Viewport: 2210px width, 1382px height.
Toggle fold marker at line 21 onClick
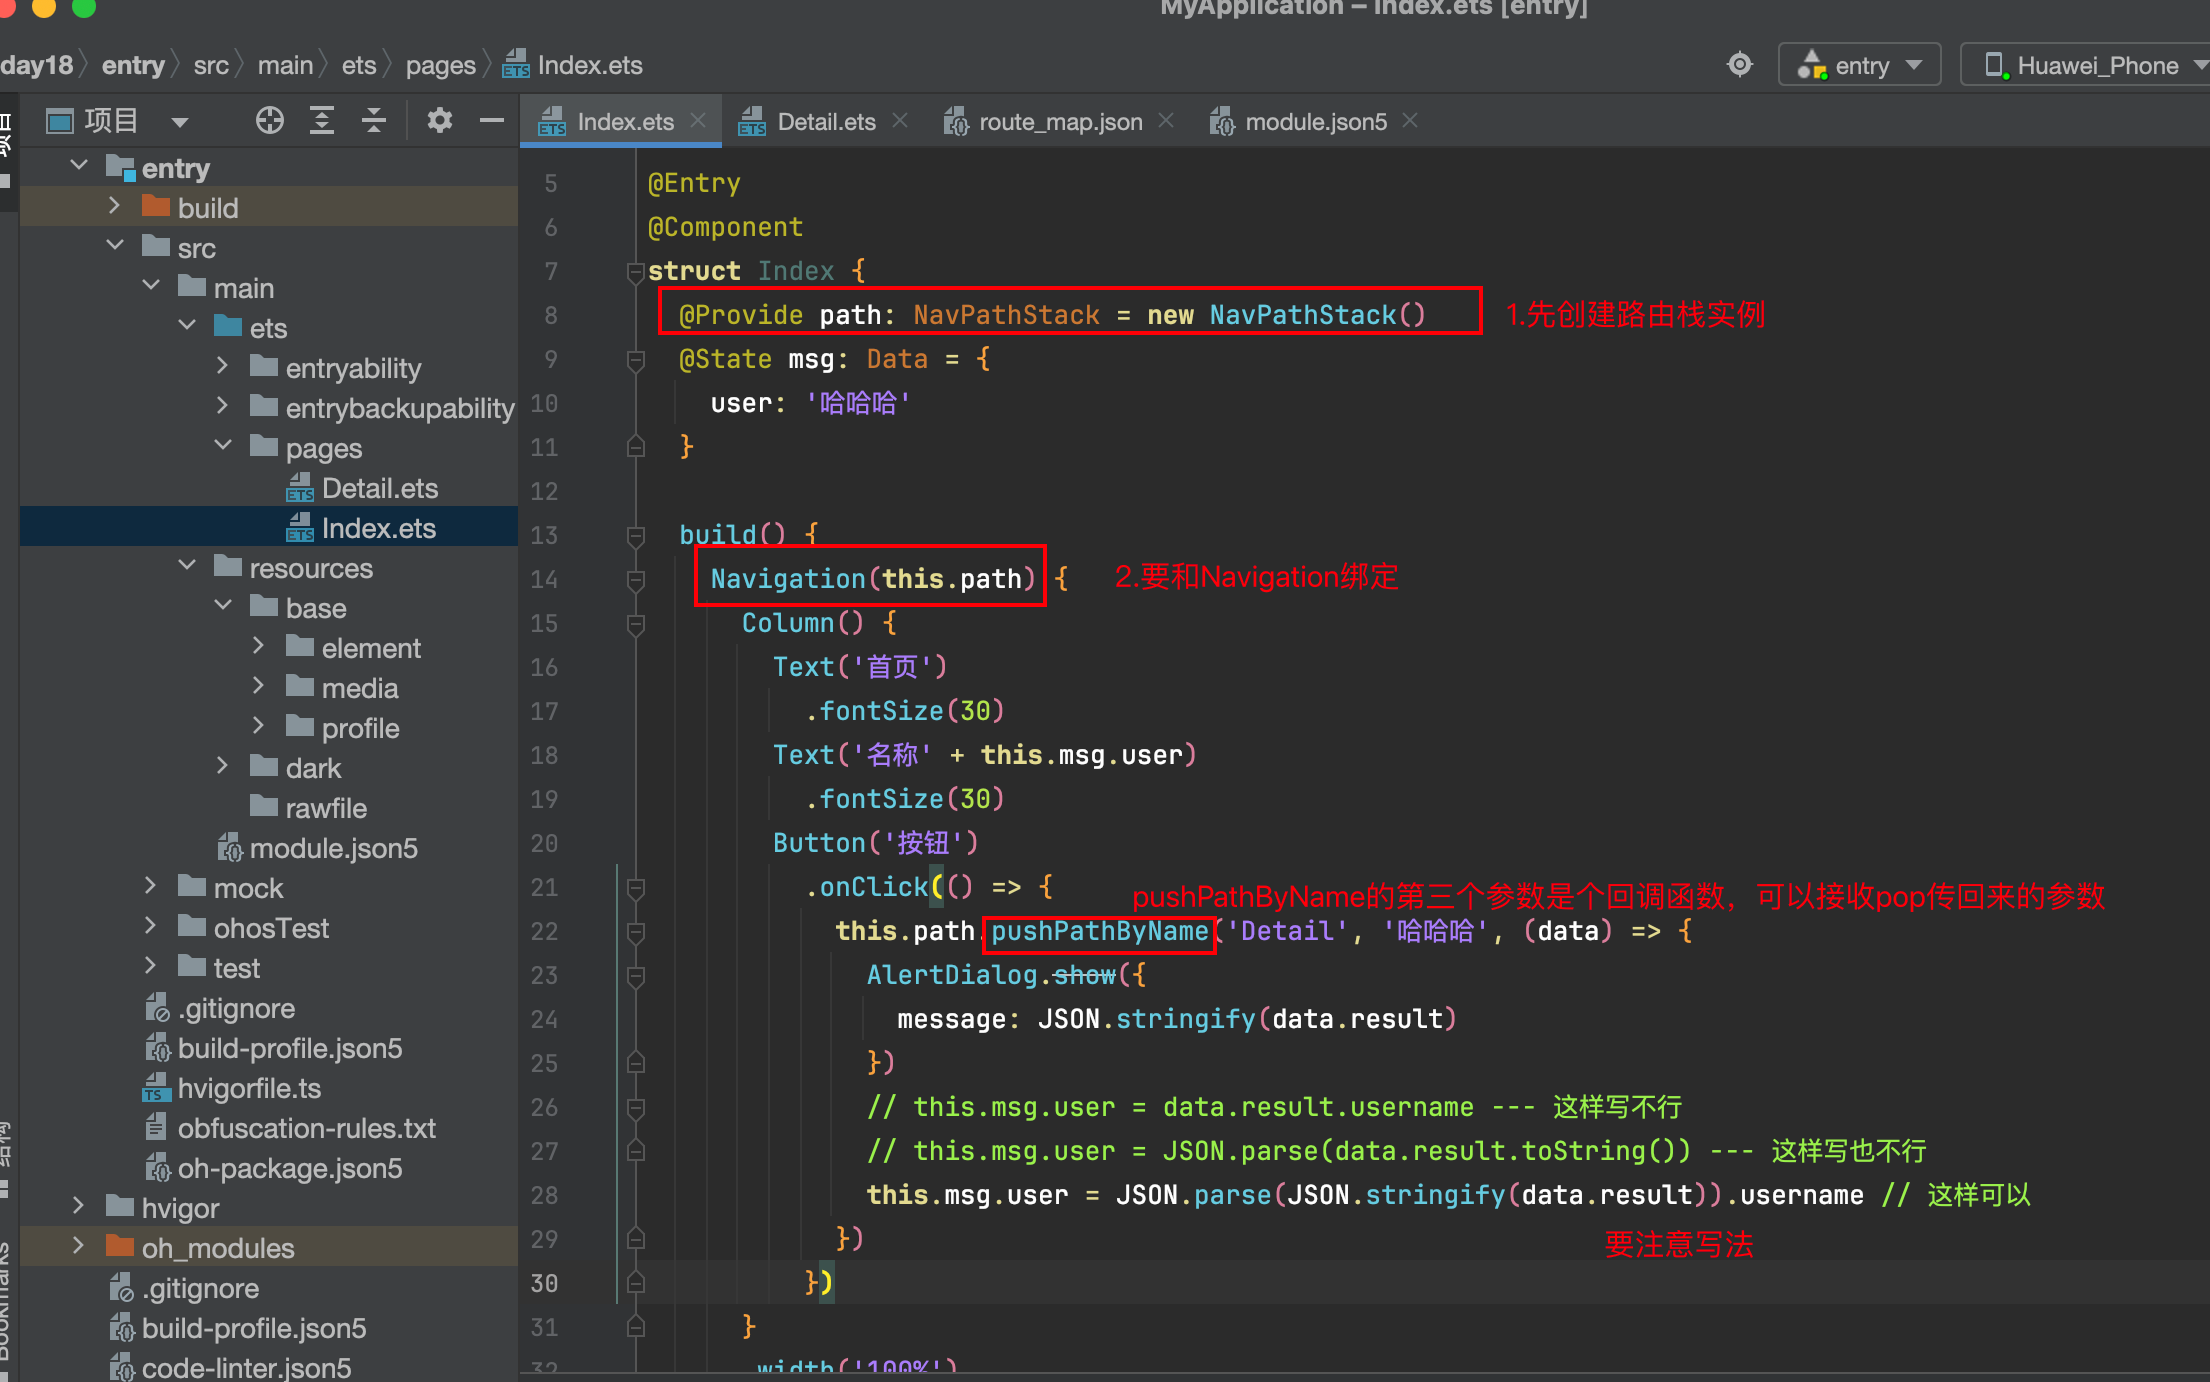pyautogui.click(x=635, y=887)
